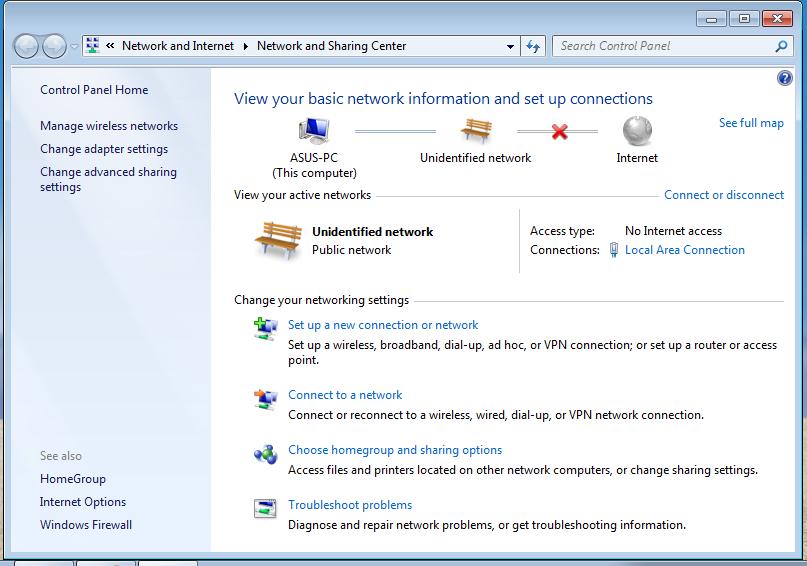Open HomeGroup under See also

click(x=73, y=479)
